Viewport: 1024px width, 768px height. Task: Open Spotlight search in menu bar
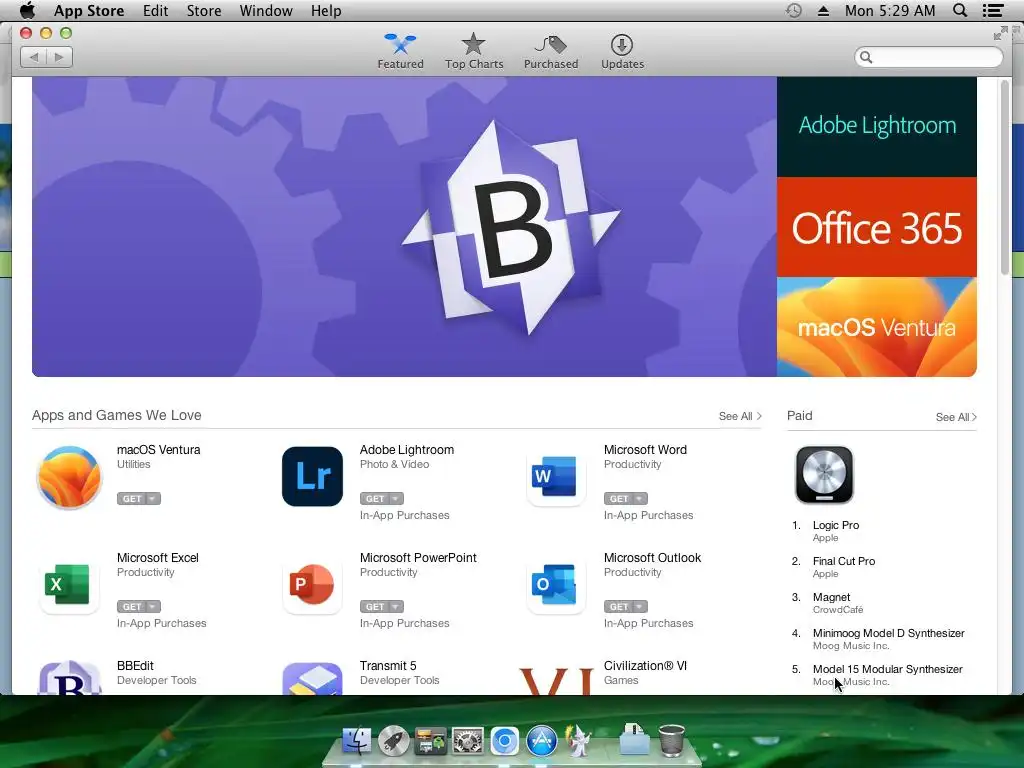960,10
